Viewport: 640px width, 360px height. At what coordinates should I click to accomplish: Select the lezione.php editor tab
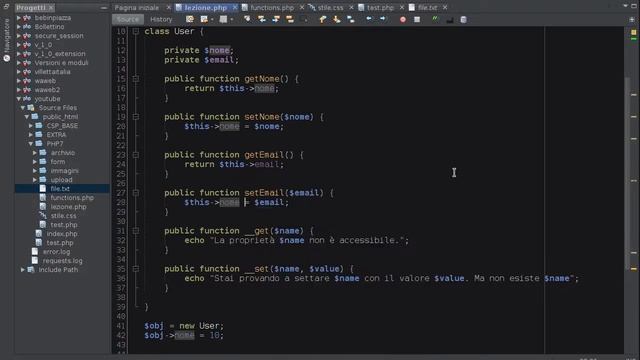click(x=205, y=7)
